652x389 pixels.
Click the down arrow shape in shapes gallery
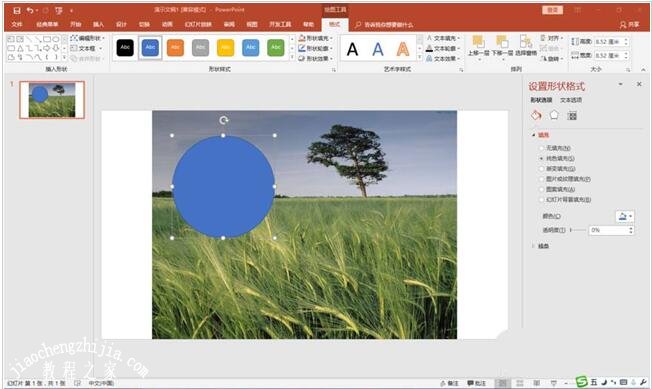[x=56, y=48]
